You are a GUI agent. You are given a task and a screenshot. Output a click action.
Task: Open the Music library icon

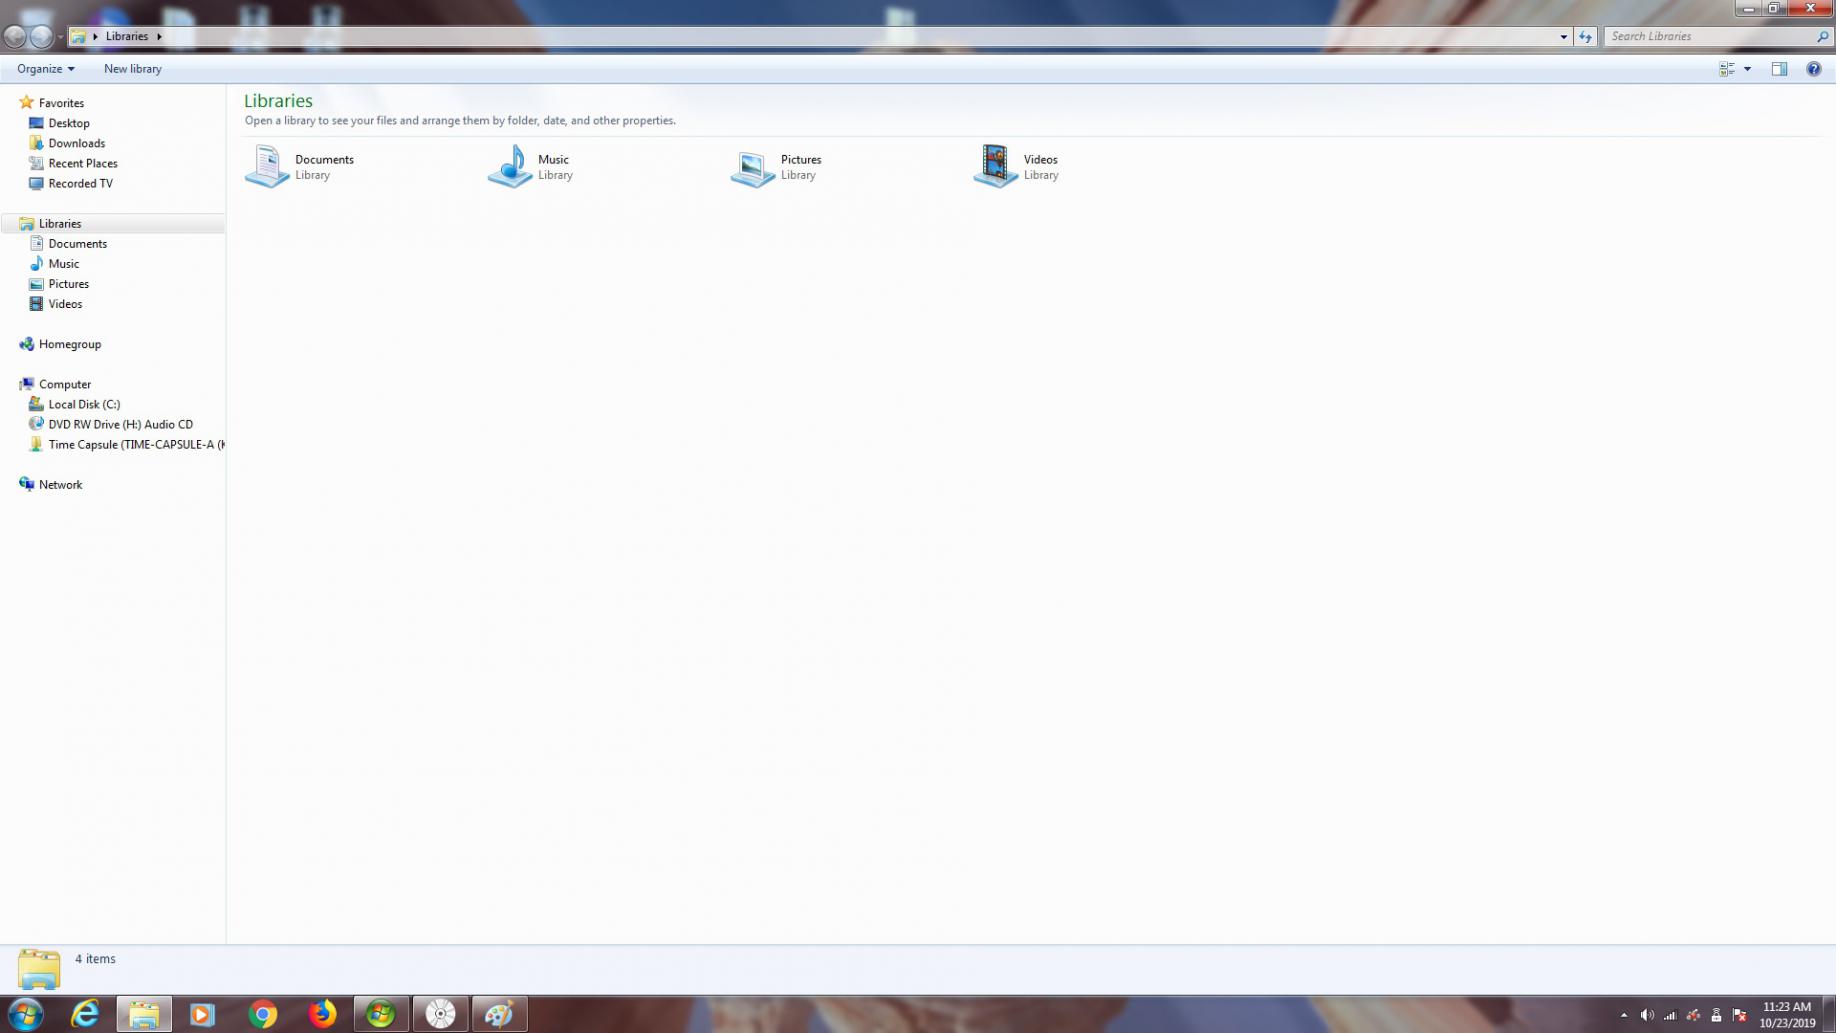pyautogui.click(x=510, y=166)
